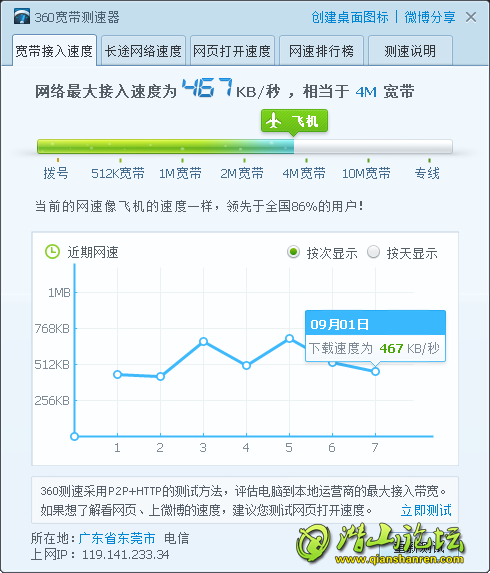Viewport: 490px width, 573px height.
Task: Click the 4M宽带 scale label
Action: click(304, 173)
